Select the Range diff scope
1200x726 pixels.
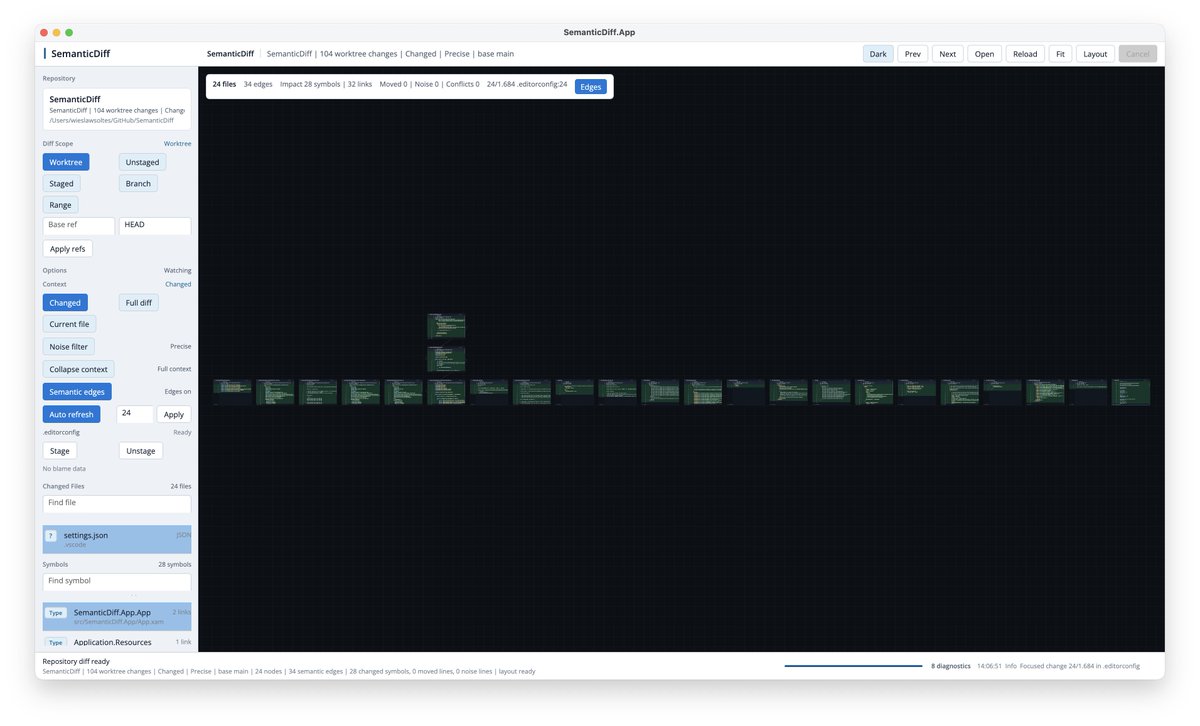pyautogui.click(x=60, y=204)
